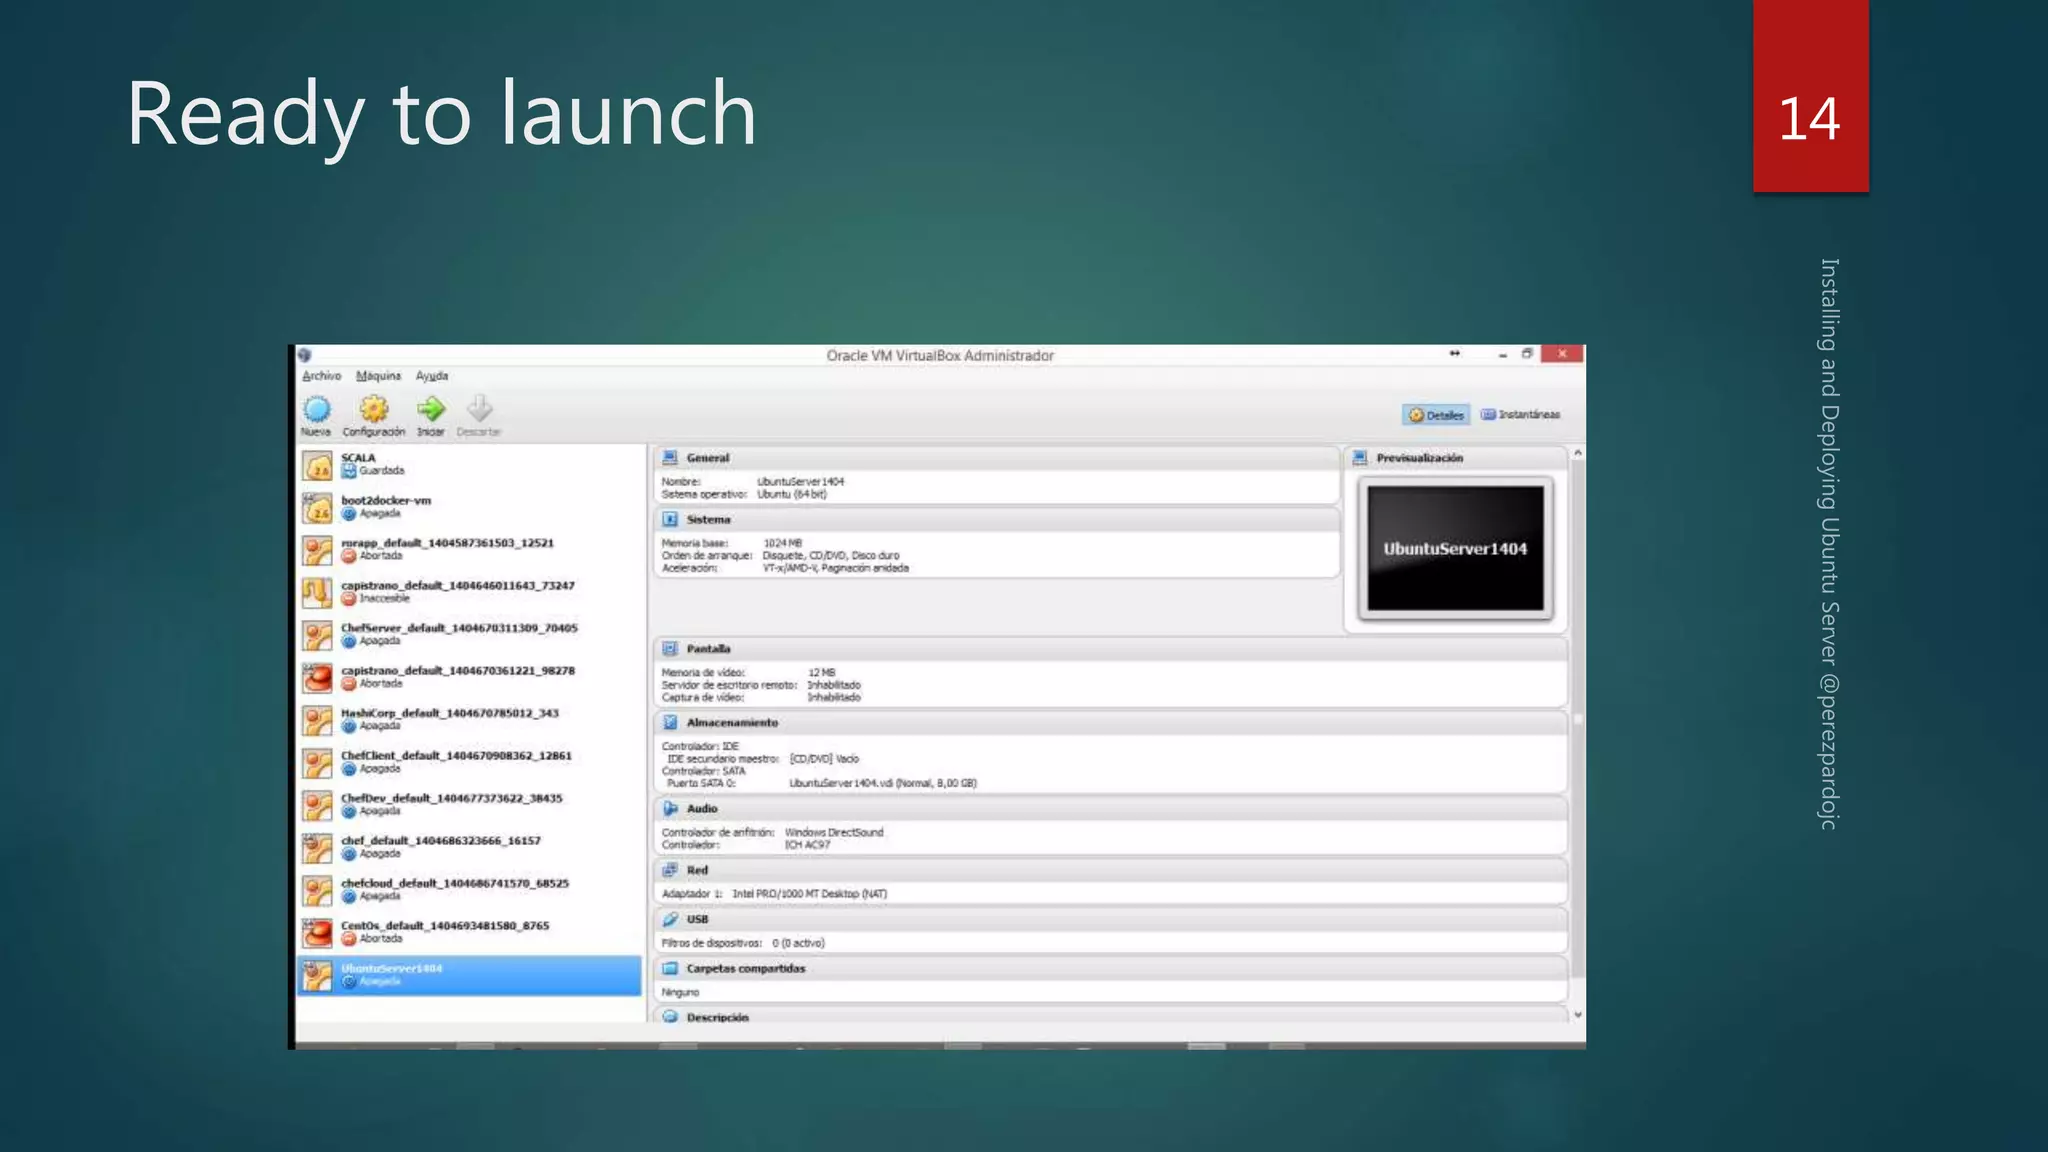
Task: Click the Red network section icon
Action: (x=670, y=870)
